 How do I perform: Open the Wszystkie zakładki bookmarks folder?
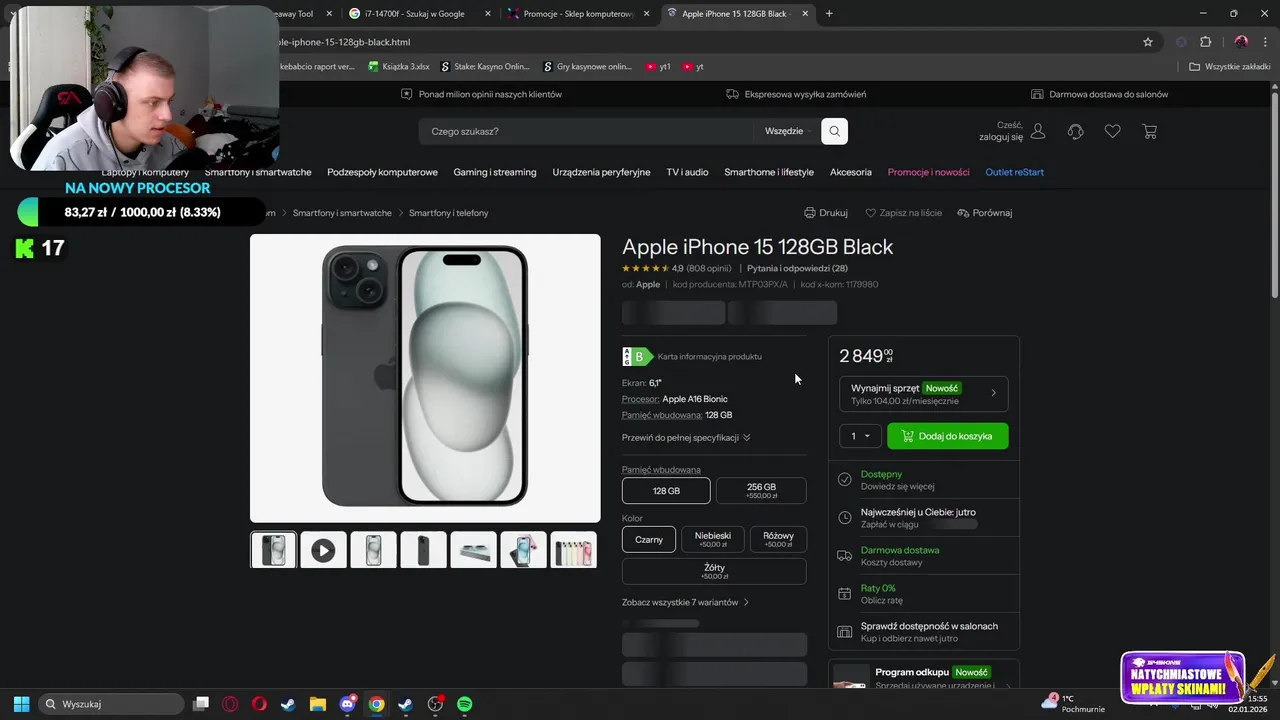(1230, 67)
